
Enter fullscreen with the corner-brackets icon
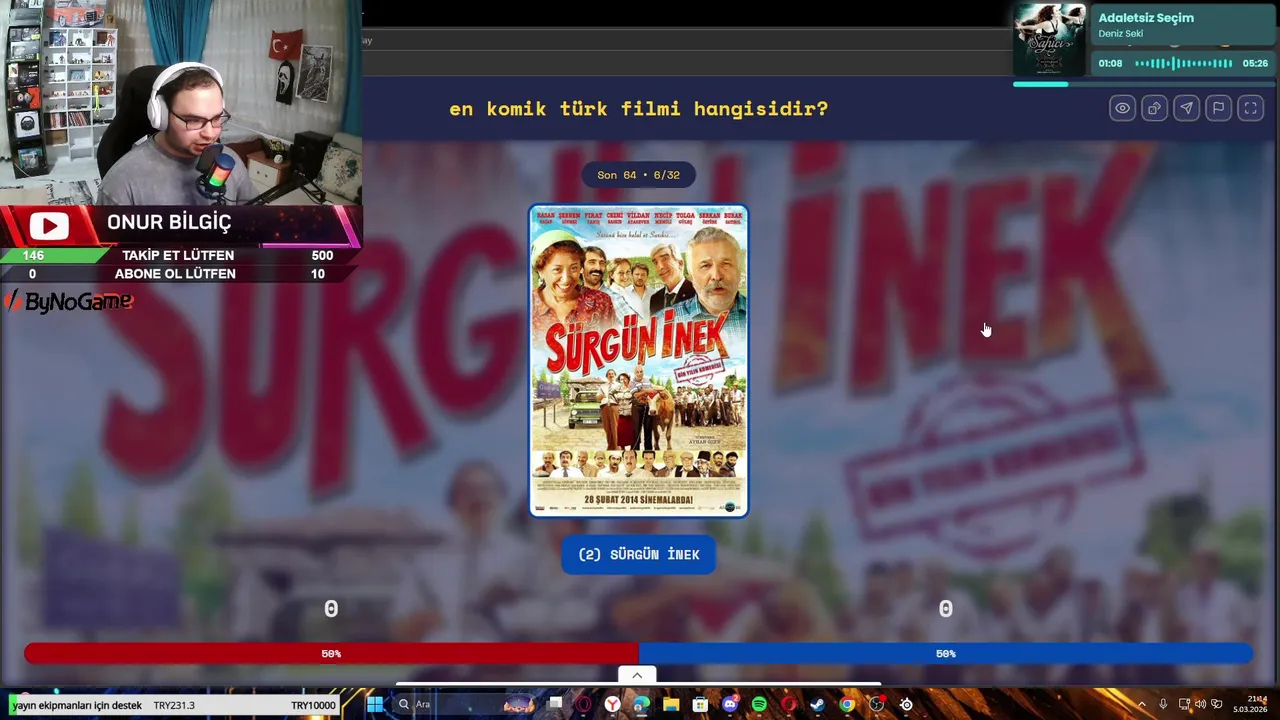click(x=1250, y=108)
